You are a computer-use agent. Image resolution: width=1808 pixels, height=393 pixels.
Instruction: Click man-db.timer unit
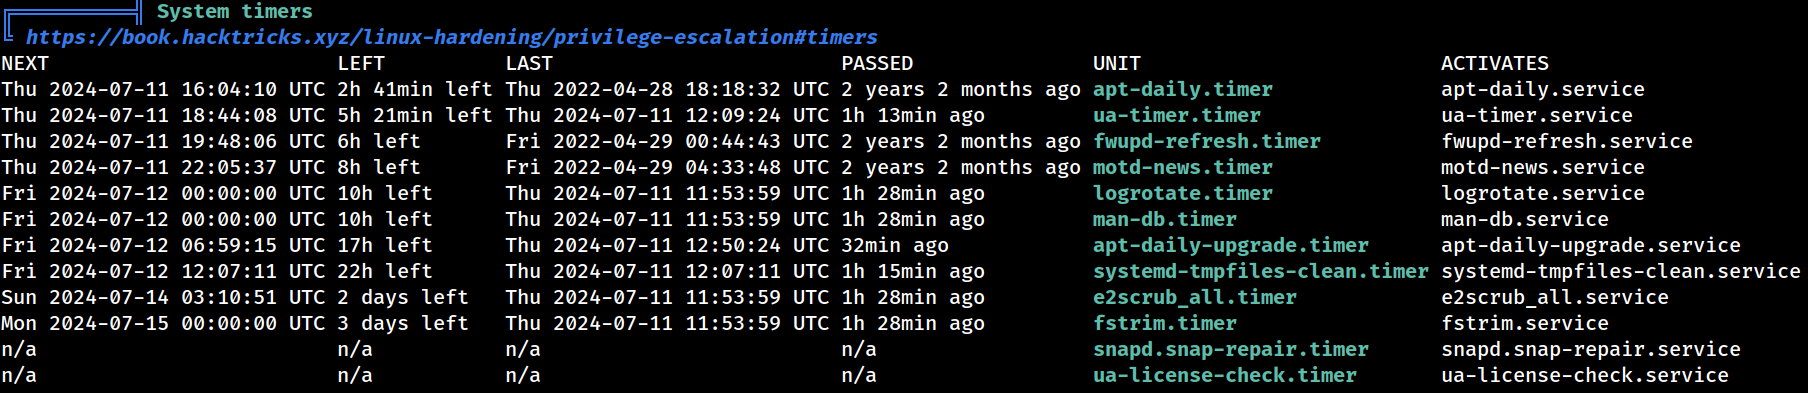[x=1165, y=219]
